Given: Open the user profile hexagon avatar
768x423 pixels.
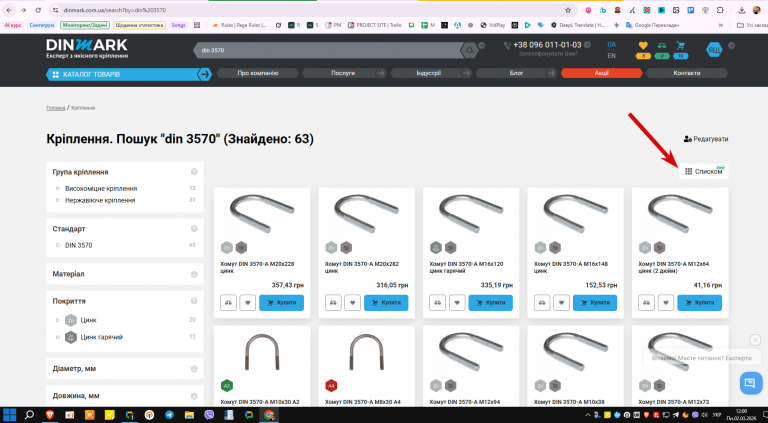Looking at the screenshot, I should [714, 49].
